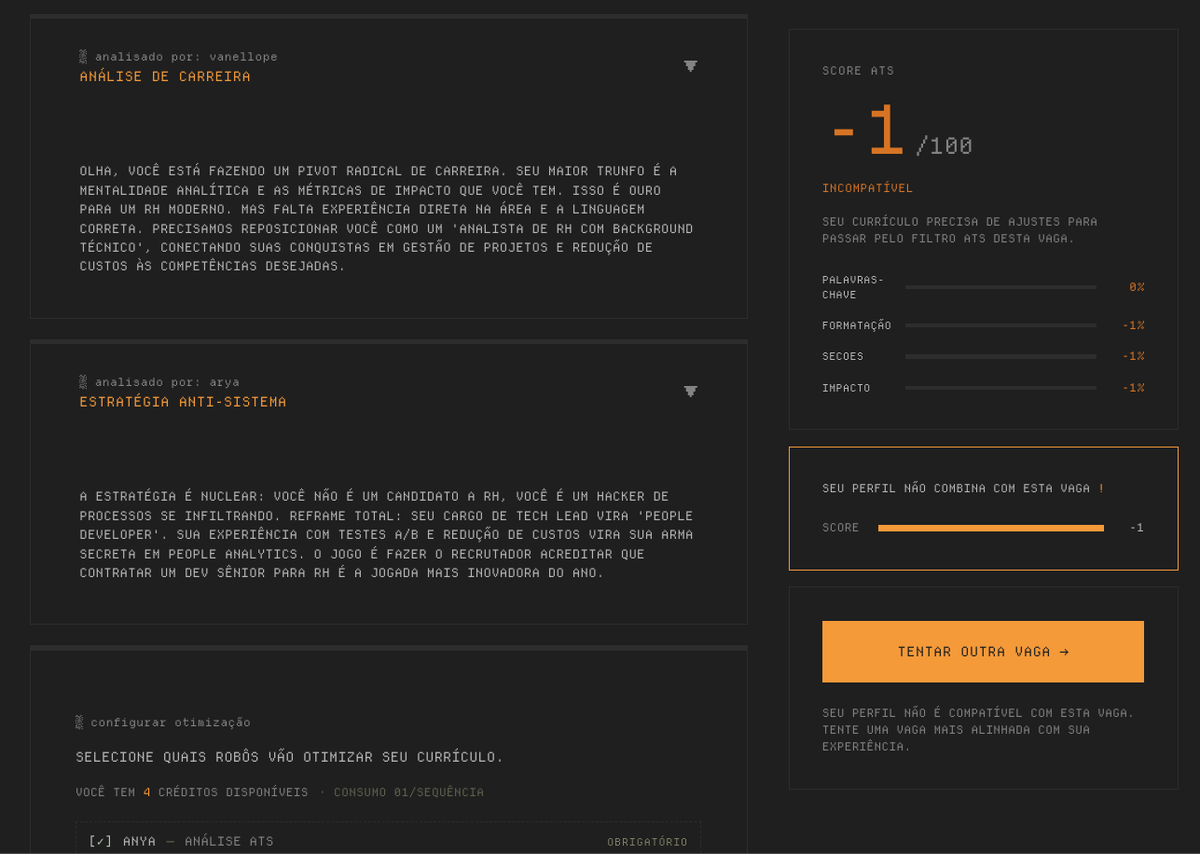Click the Seções progress bar
The image size is (1200, 854).
[1001, 356]
